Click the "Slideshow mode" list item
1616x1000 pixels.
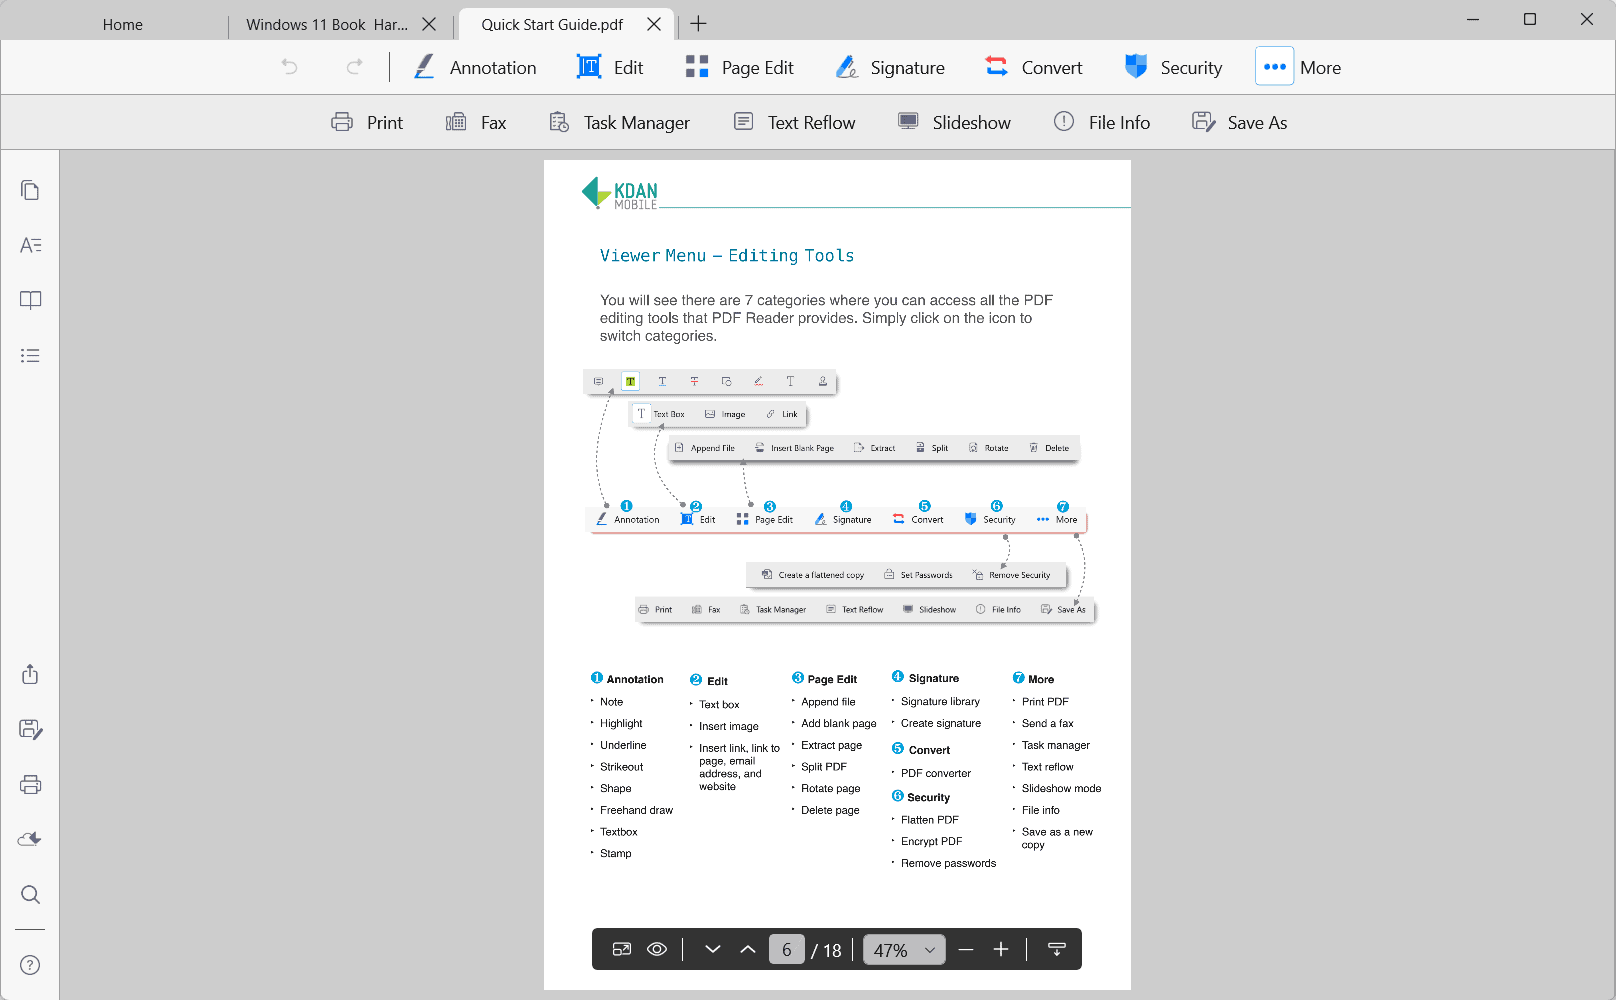point(1061,788)
